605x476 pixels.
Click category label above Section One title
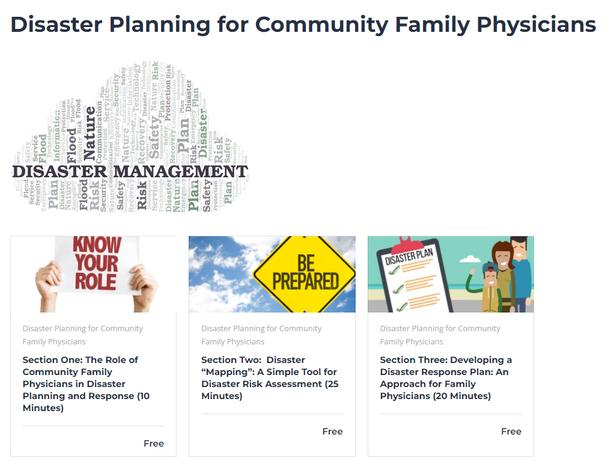(83, 335)
